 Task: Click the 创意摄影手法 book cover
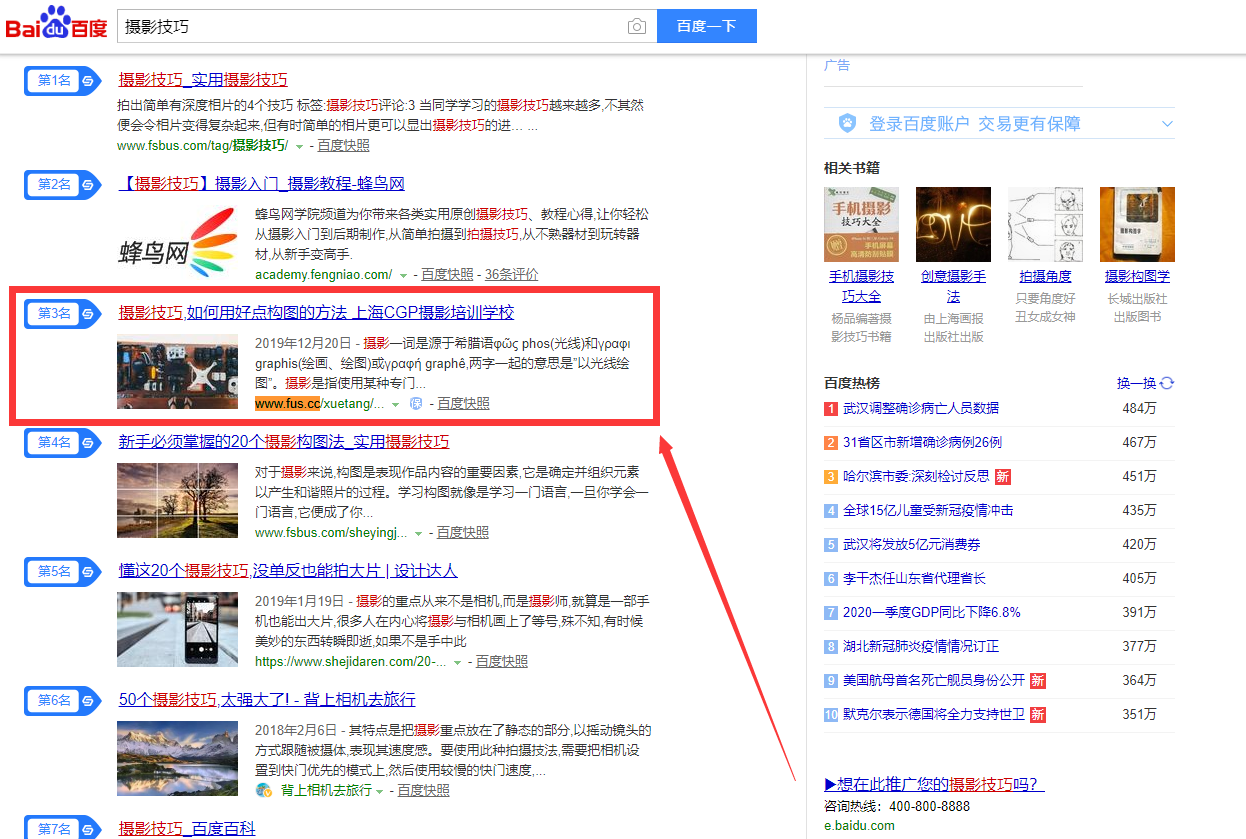[x=953, y=224]
